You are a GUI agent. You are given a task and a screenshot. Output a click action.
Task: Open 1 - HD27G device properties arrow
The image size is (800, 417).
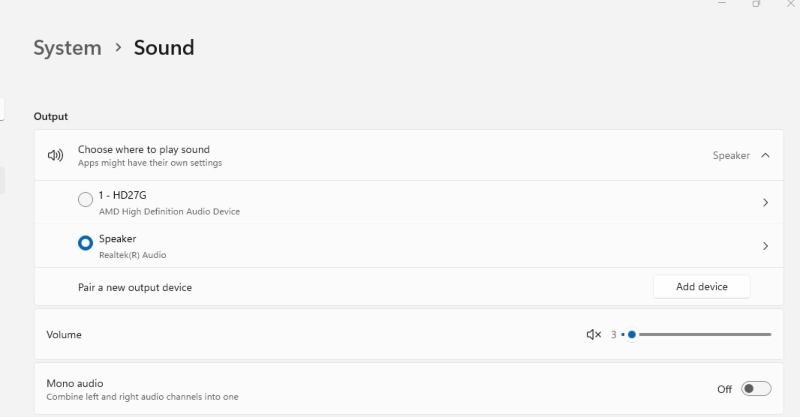click(765, 202)
